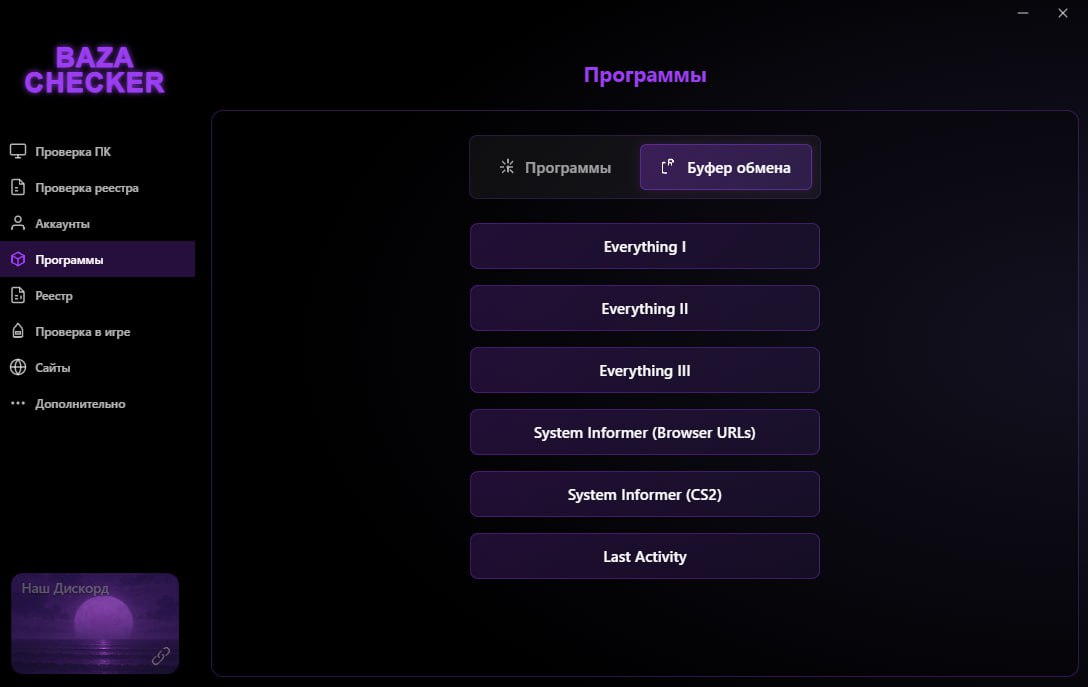The width and height of the screenshot is (1088, 687).
Task: Launch System Informer (Browser URLs)
Action: pyautogui.click(x=645, y=433)
